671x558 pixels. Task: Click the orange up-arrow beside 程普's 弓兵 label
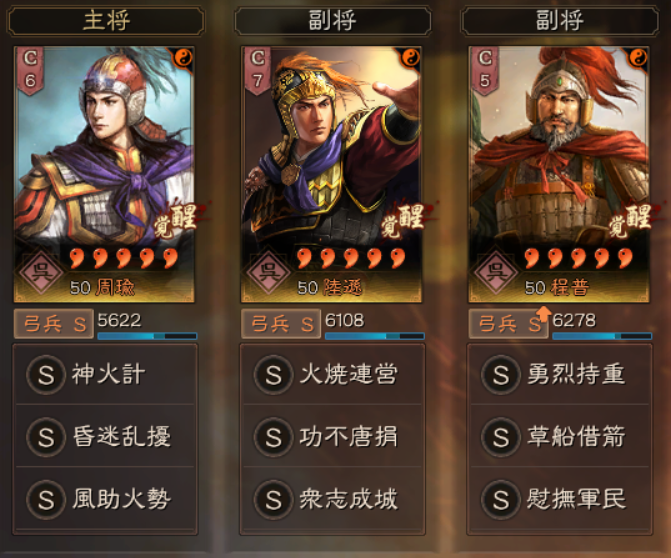pos(543,314)
